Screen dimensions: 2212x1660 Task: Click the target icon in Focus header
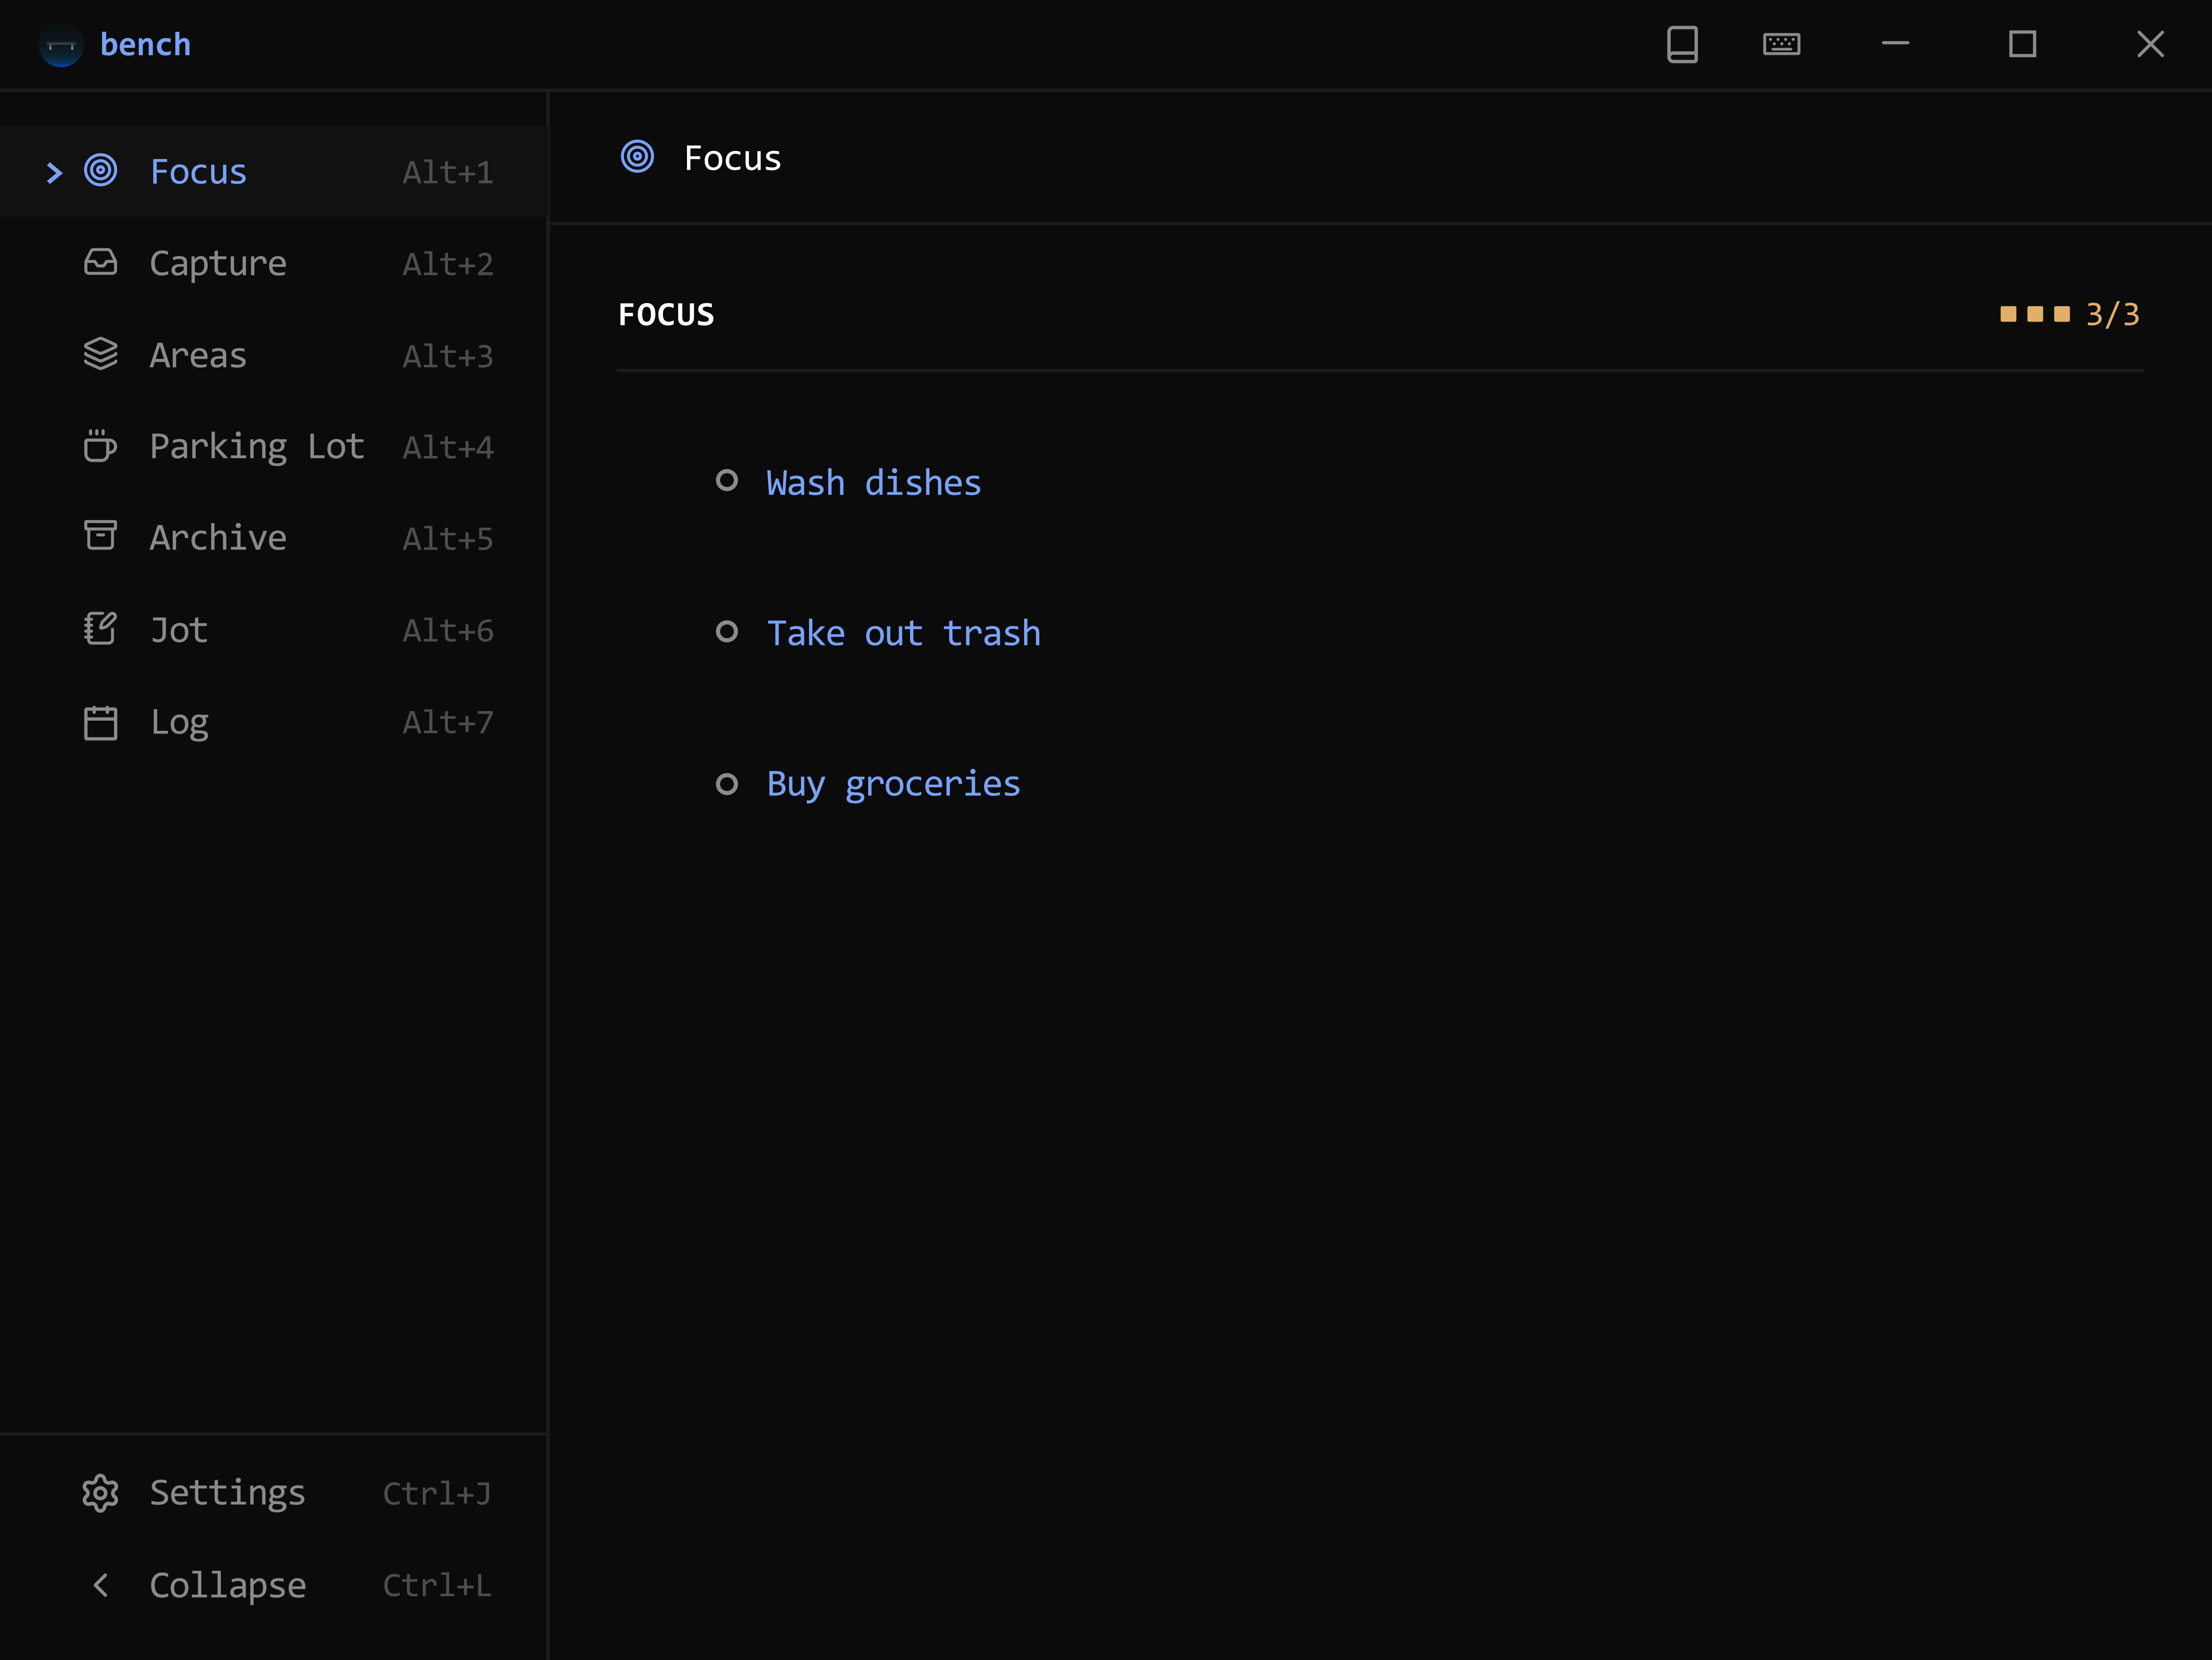tap(637, 157)
